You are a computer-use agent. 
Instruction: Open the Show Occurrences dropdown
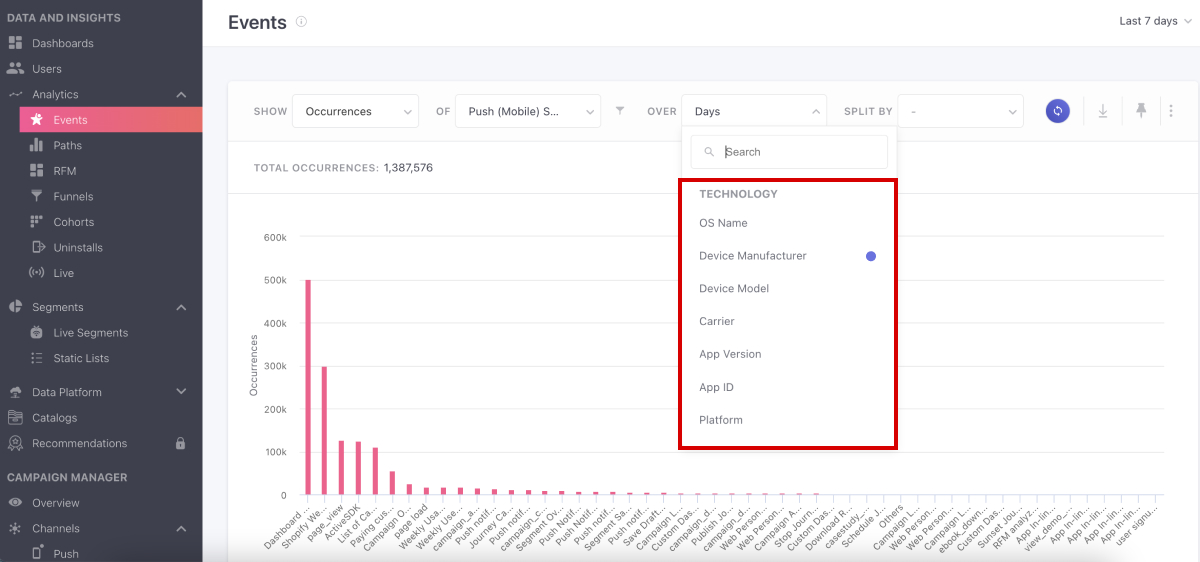pos(355,112)
